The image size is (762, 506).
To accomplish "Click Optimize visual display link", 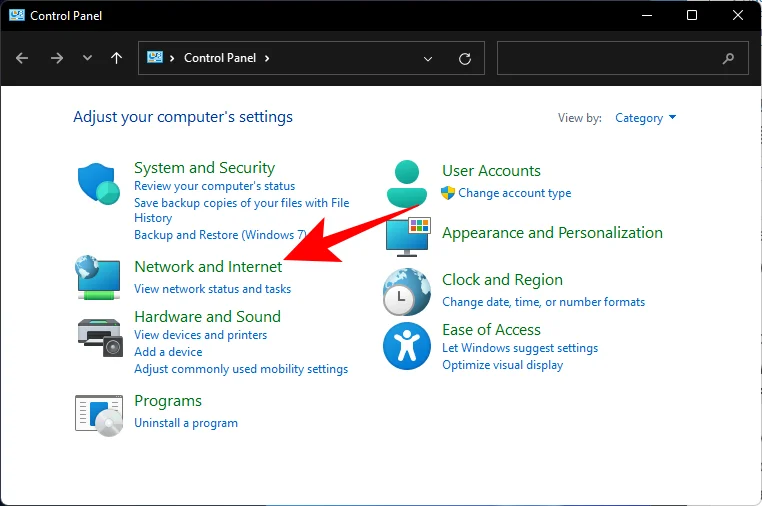I will click(502, 365).
